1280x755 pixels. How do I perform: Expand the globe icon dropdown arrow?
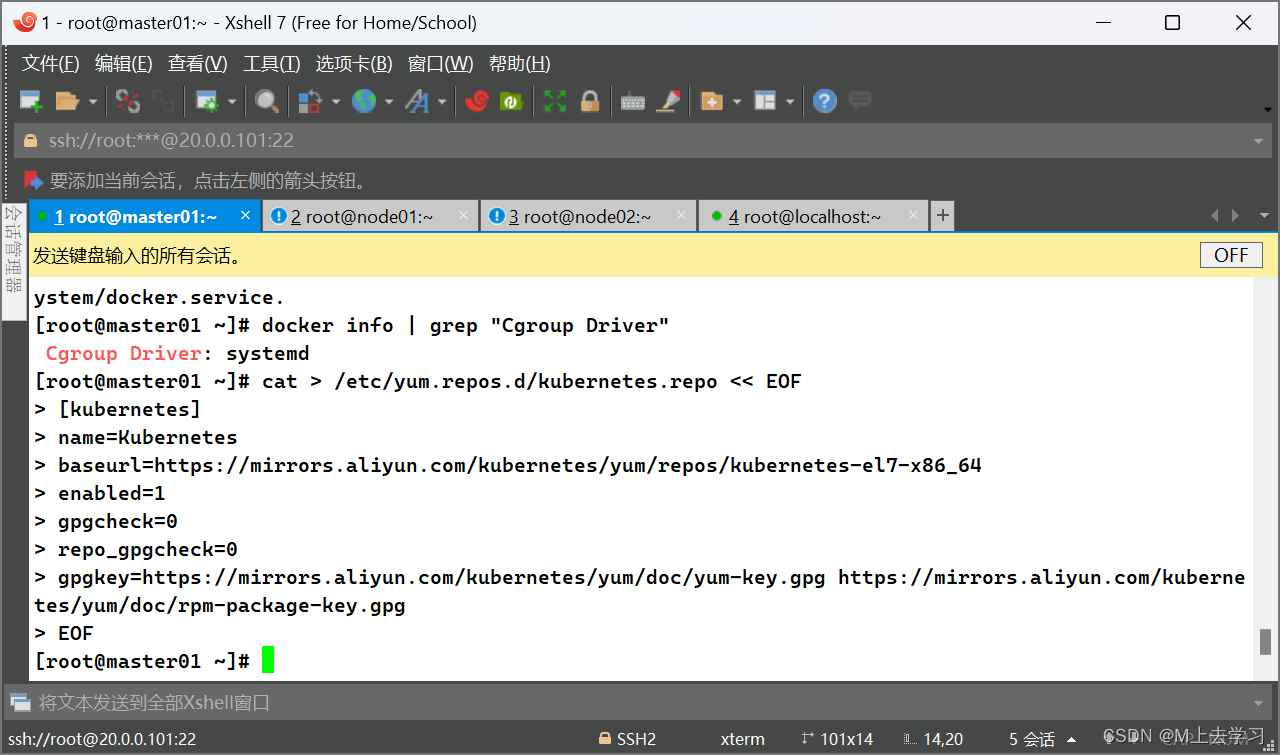pos(388,102)
